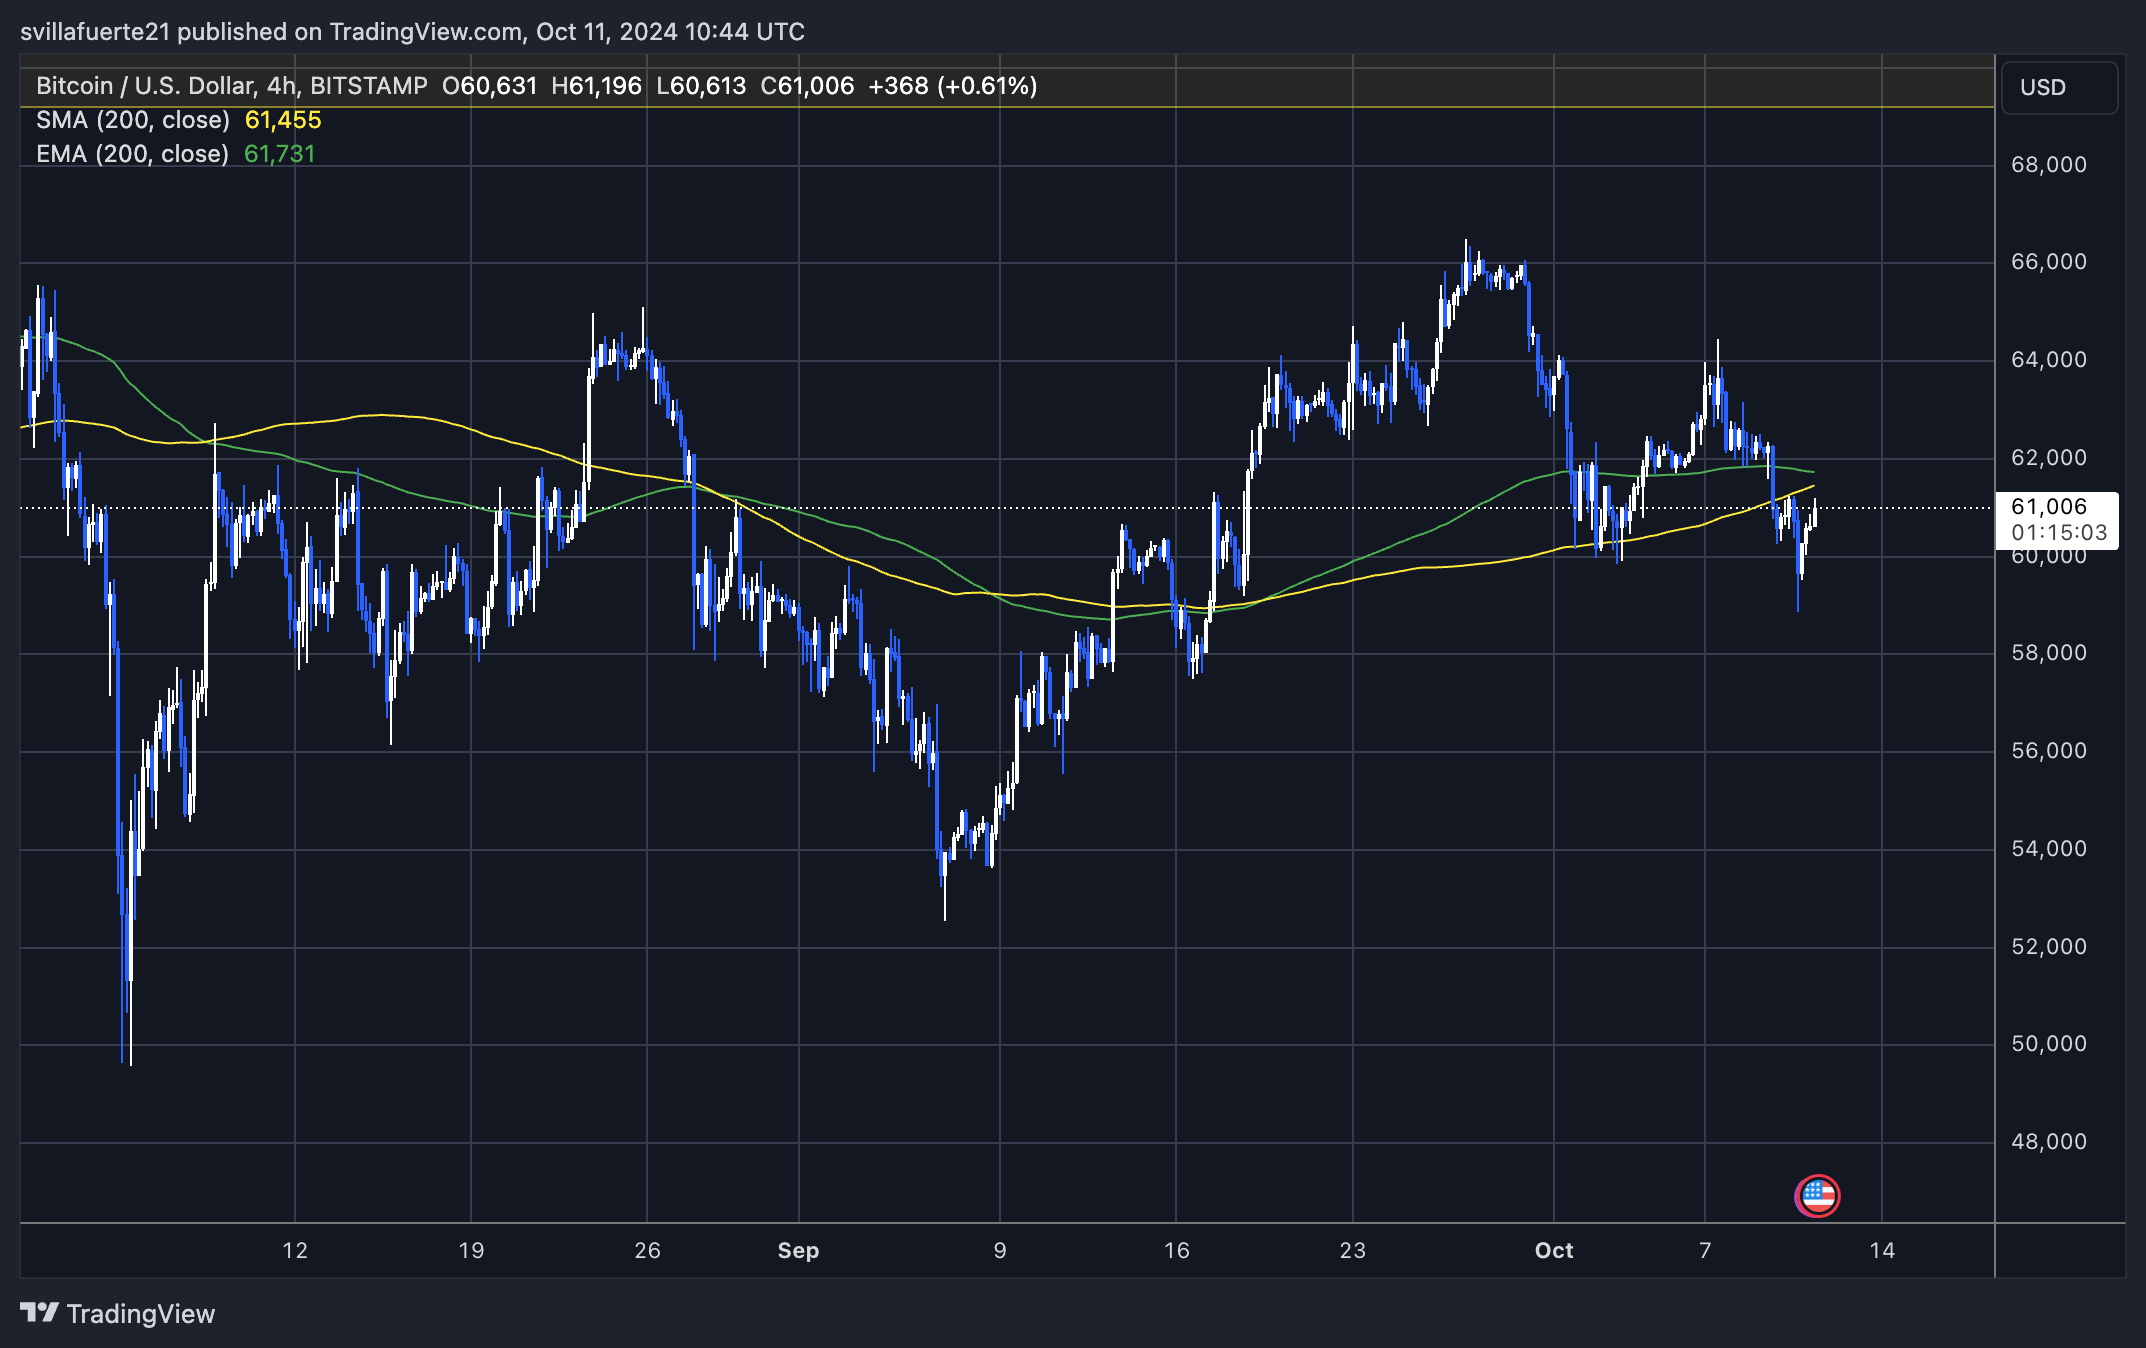
Task: Select Oct on the date axis
Action: coord(1553,1250)
